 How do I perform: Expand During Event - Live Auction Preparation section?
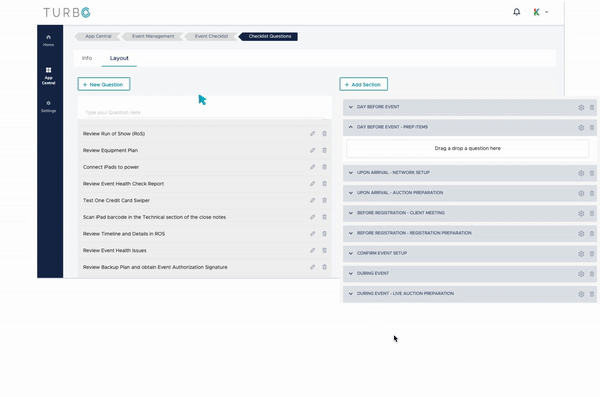pos(351,293)
